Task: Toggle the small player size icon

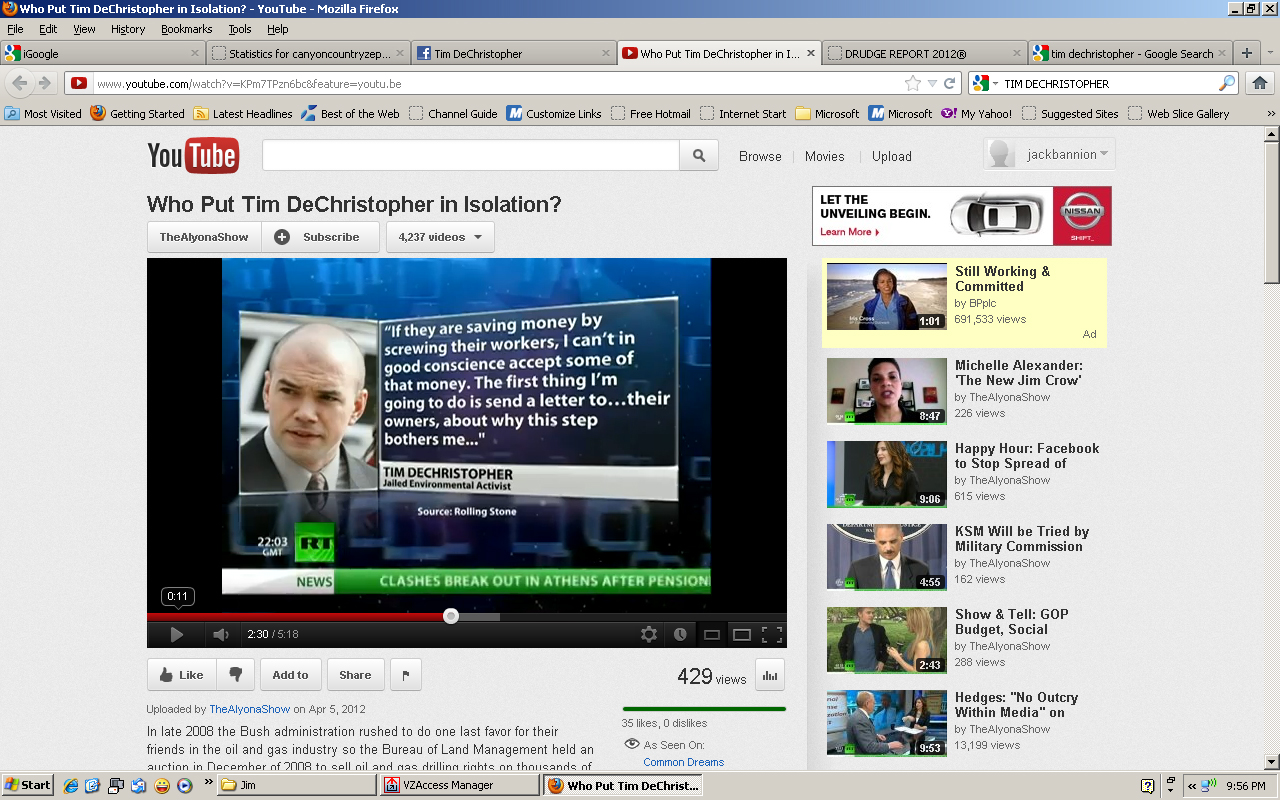Action: (711, 634)
